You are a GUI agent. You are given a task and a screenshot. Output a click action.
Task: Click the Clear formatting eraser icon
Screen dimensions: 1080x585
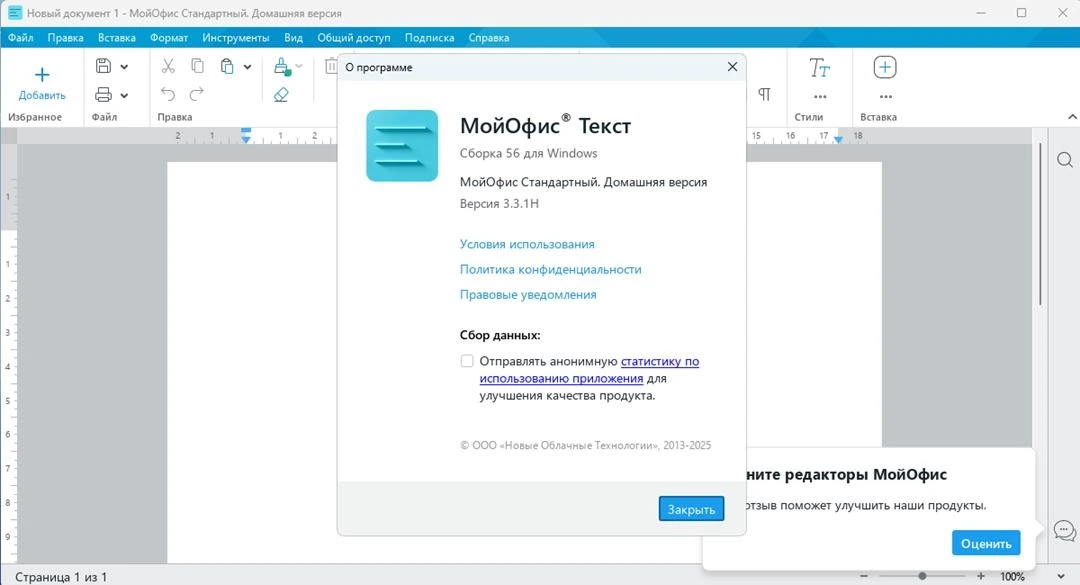click(x=281, y=94)
